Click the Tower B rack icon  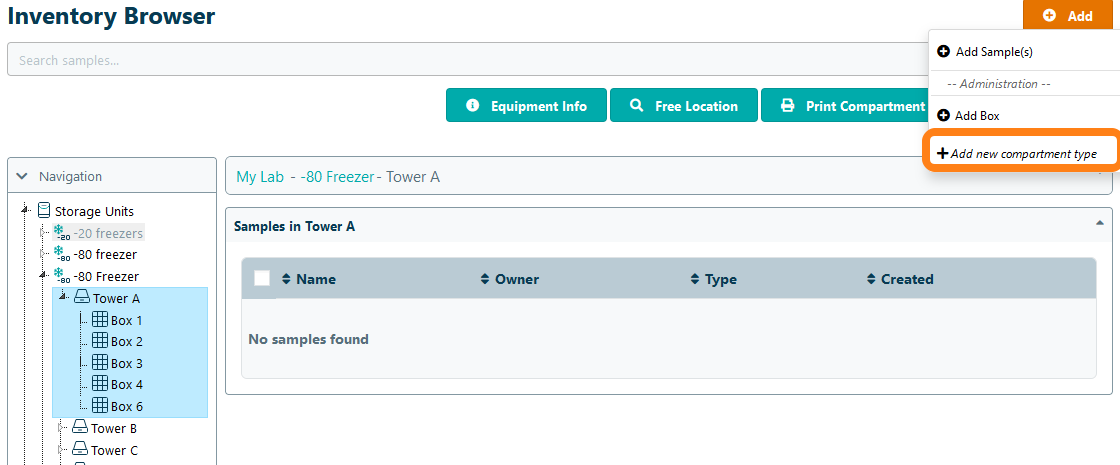[x=80, y=428]
